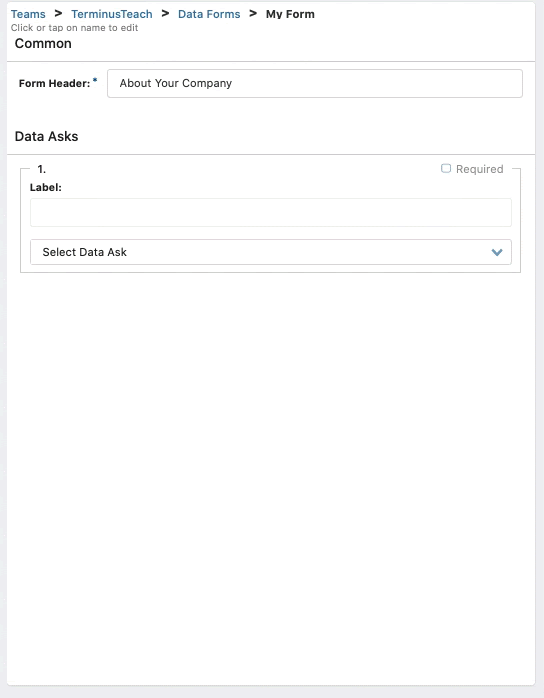Select the Data Asks section heading

(x=46, y=136)
